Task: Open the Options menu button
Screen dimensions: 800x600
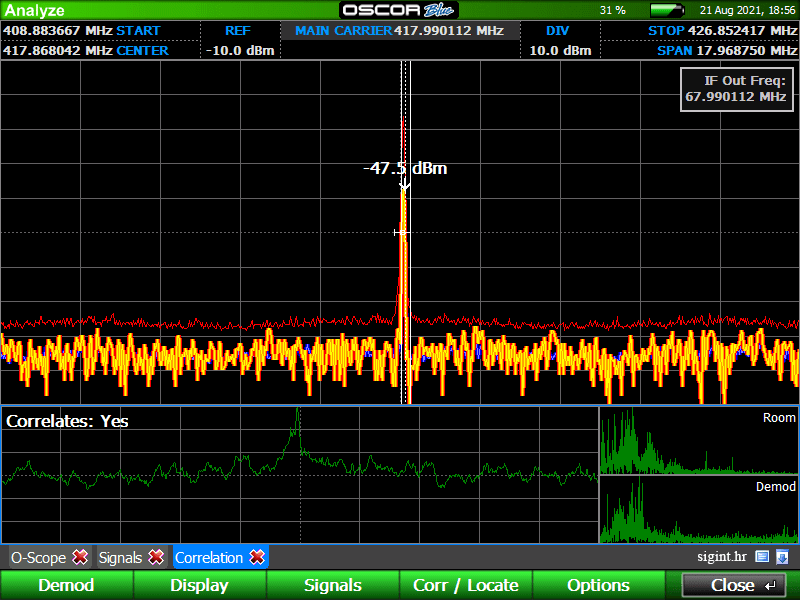Action: [598, 585]
